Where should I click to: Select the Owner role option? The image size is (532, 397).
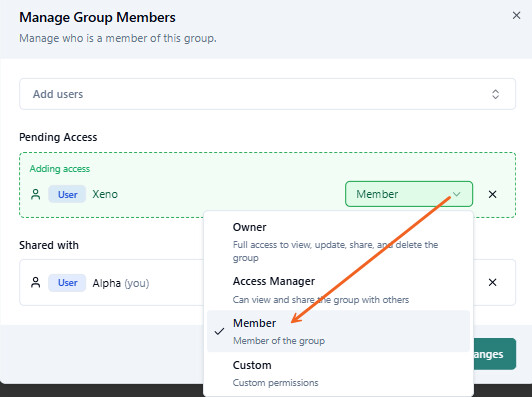pos(338,242)
